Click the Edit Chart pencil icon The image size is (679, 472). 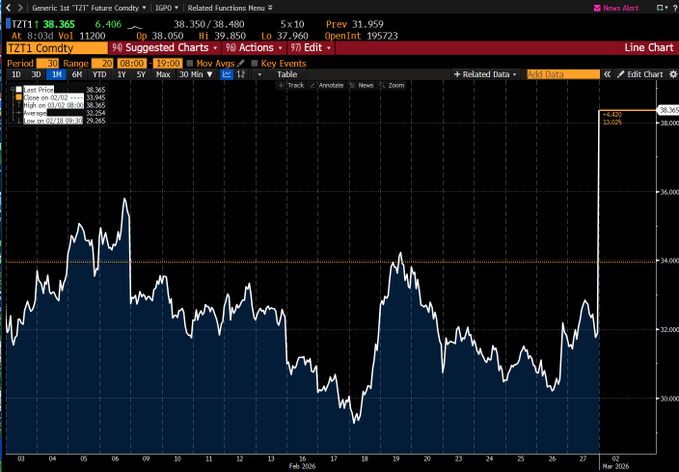pyautogui.click(x=620, y=74)
